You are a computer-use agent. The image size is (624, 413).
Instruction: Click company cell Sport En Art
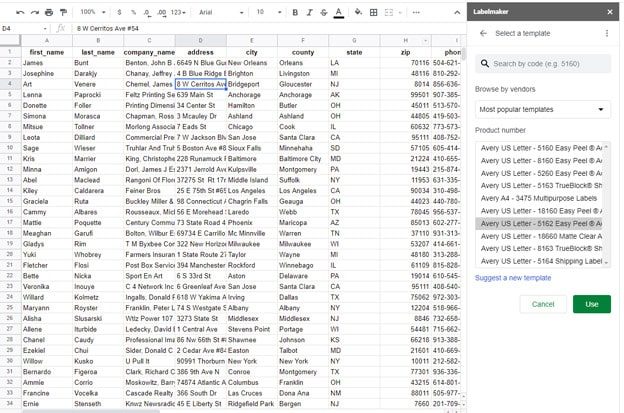(149, 276)
